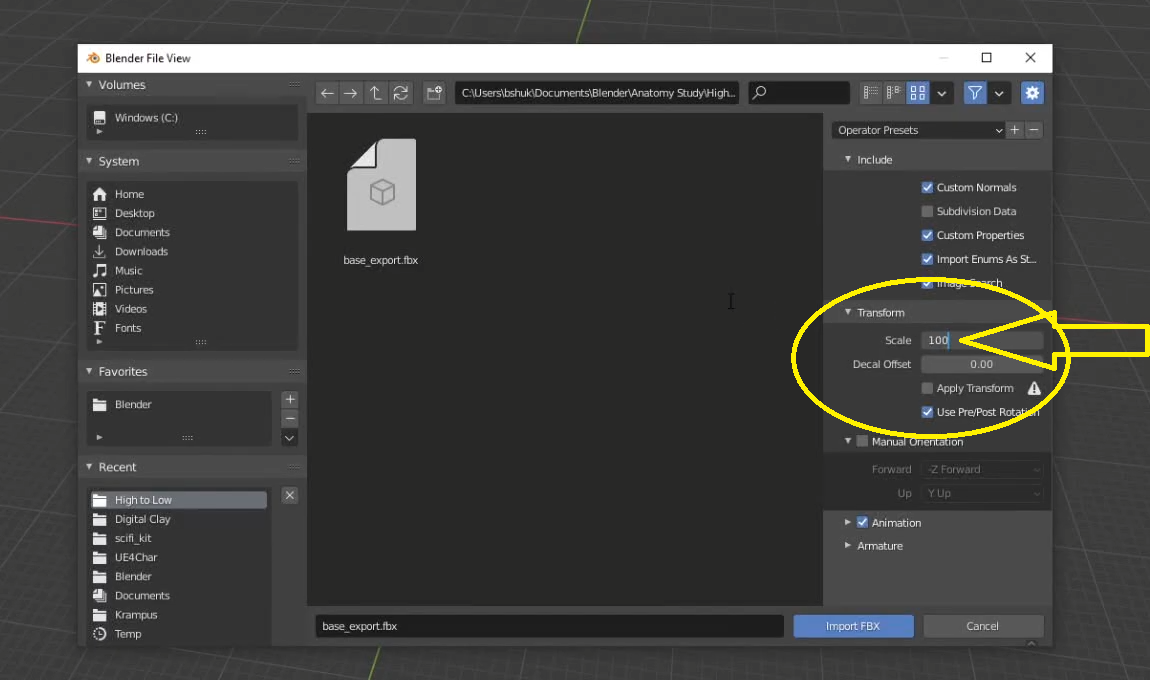Click the file name input field
The image size is (1150, 680).
549,626
